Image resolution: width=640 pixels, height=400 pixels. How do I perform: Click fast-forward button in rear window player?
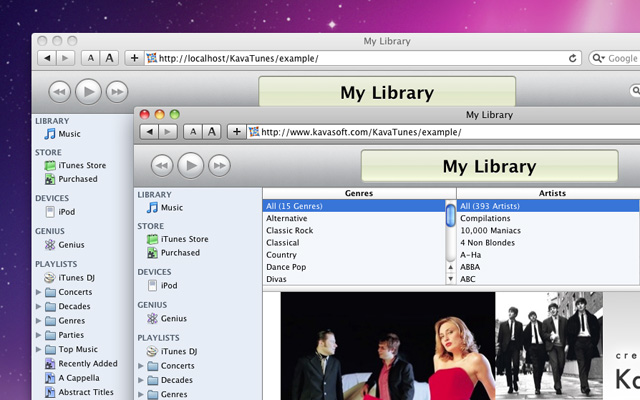[x=117, y=91]
